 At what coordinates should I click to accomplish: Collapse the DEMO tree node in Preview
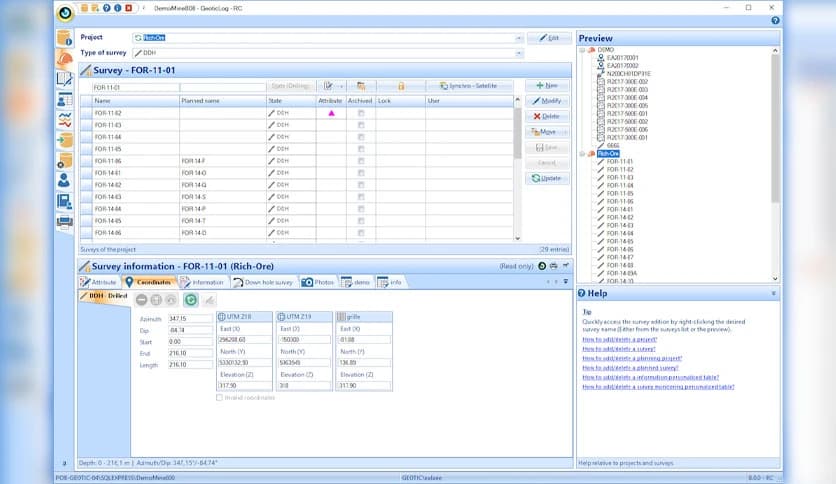[x=582, y=49]
